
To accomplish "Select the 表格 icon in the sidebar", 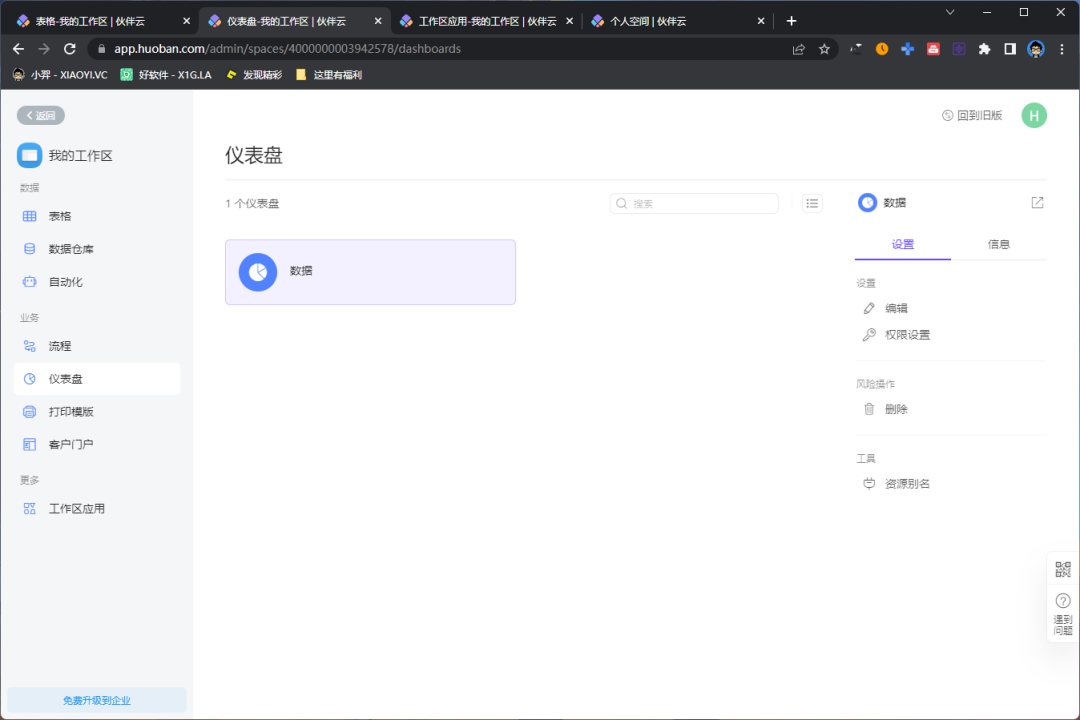I will [x=30, y=215].
